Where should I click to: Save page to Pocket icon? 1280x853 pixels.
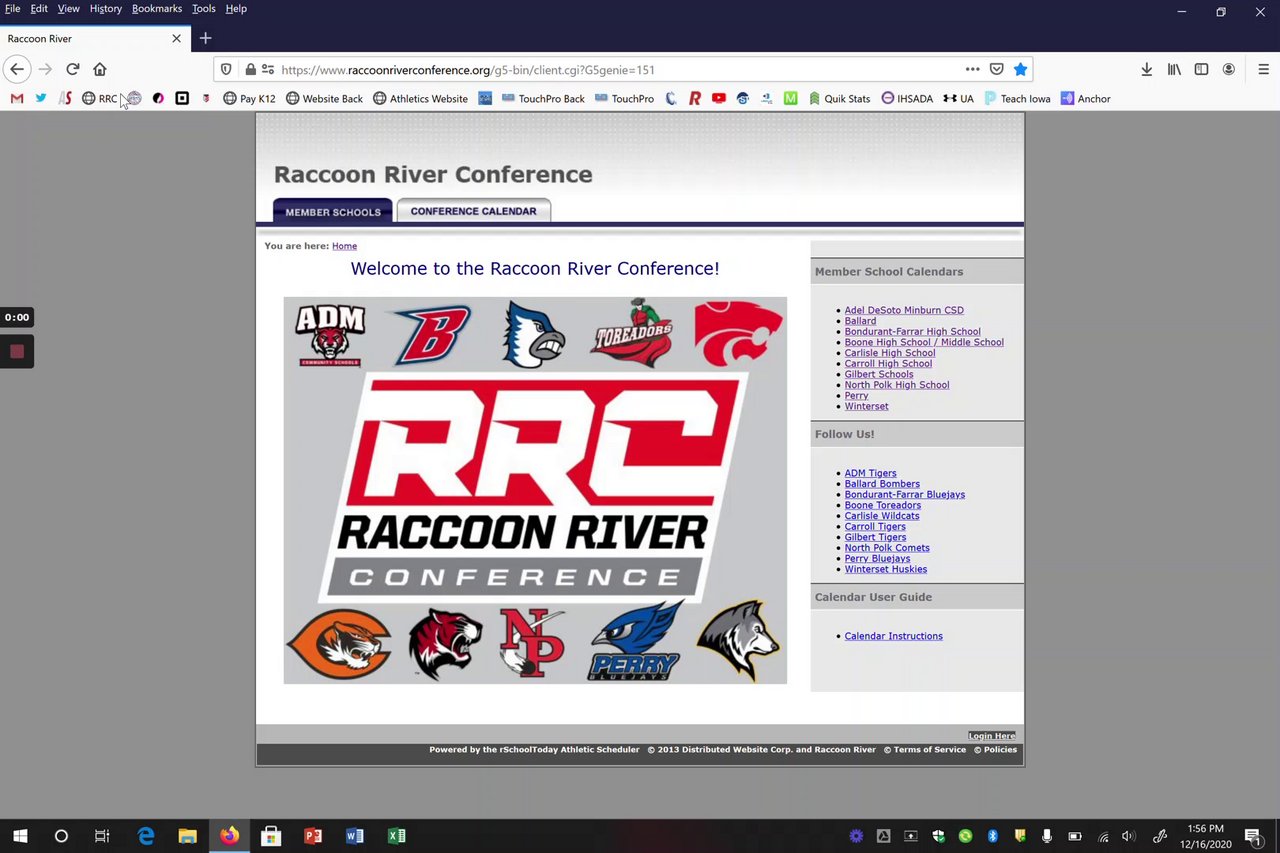tap(996, 69)
